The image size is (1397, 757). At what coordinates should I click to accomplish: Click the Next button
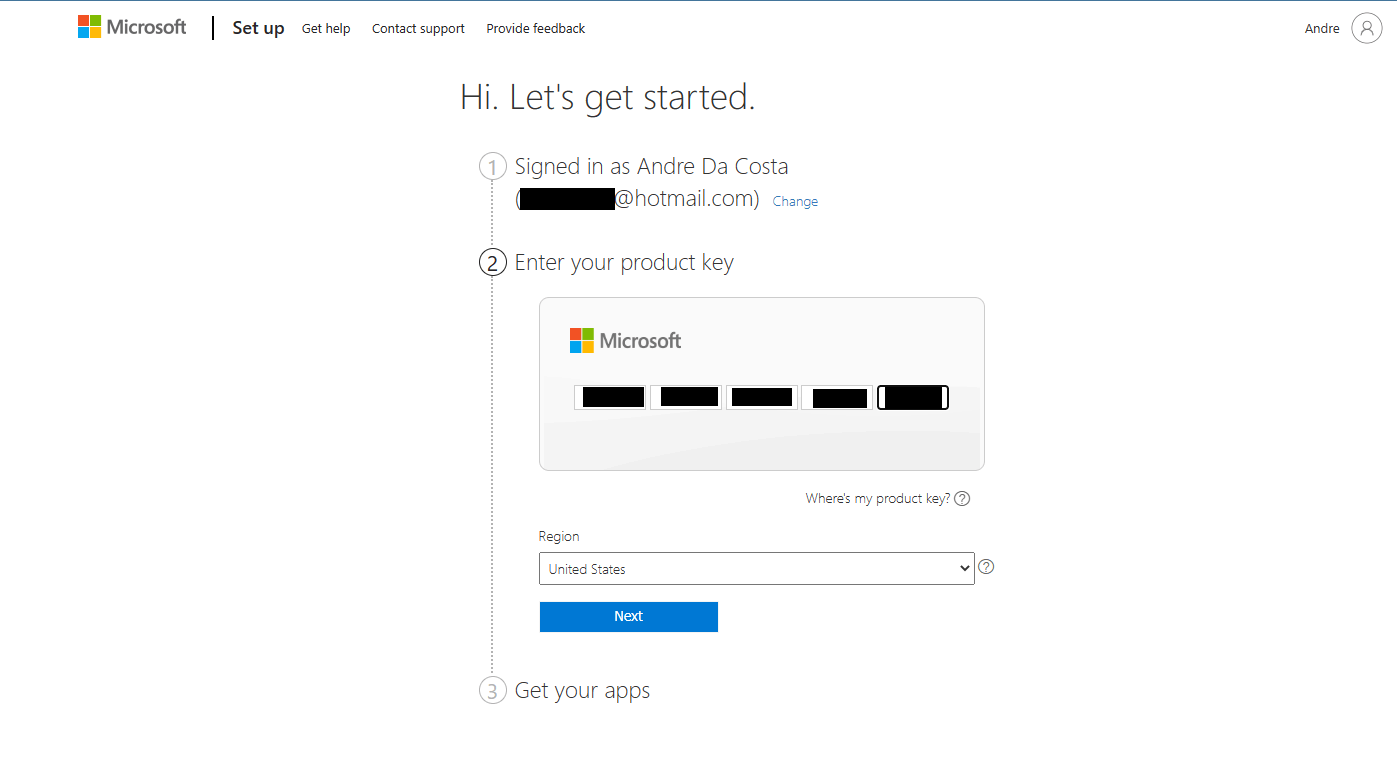coord(628,616)
